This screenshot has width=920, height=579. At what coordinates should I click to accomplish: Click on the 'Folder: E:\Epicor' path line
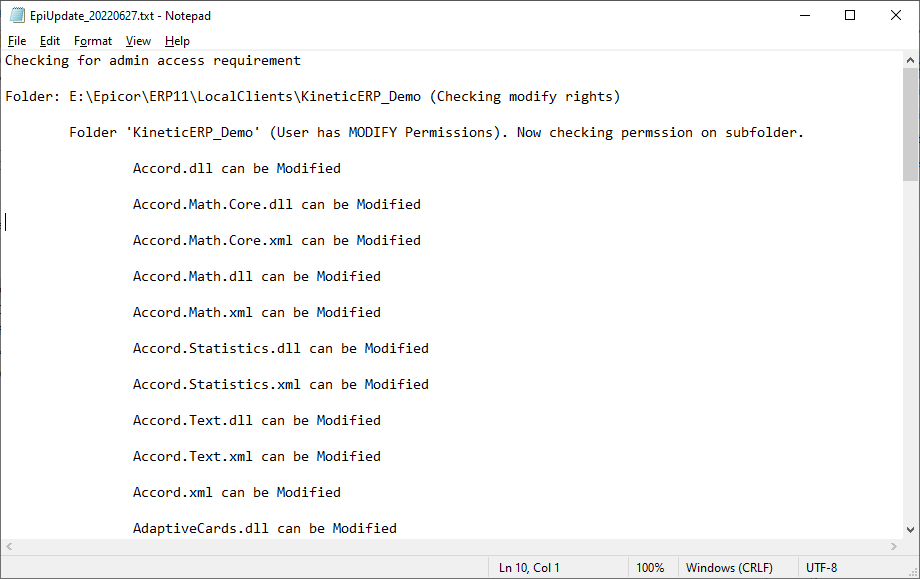pos(313,96)
